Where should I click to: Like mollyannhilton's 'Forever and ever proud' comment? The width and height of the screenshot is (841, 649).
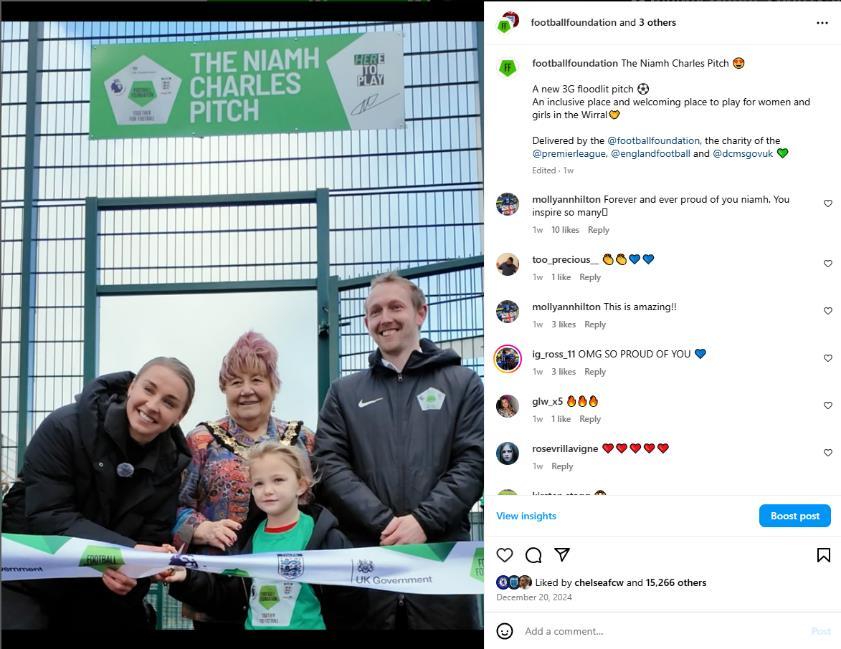828,203
